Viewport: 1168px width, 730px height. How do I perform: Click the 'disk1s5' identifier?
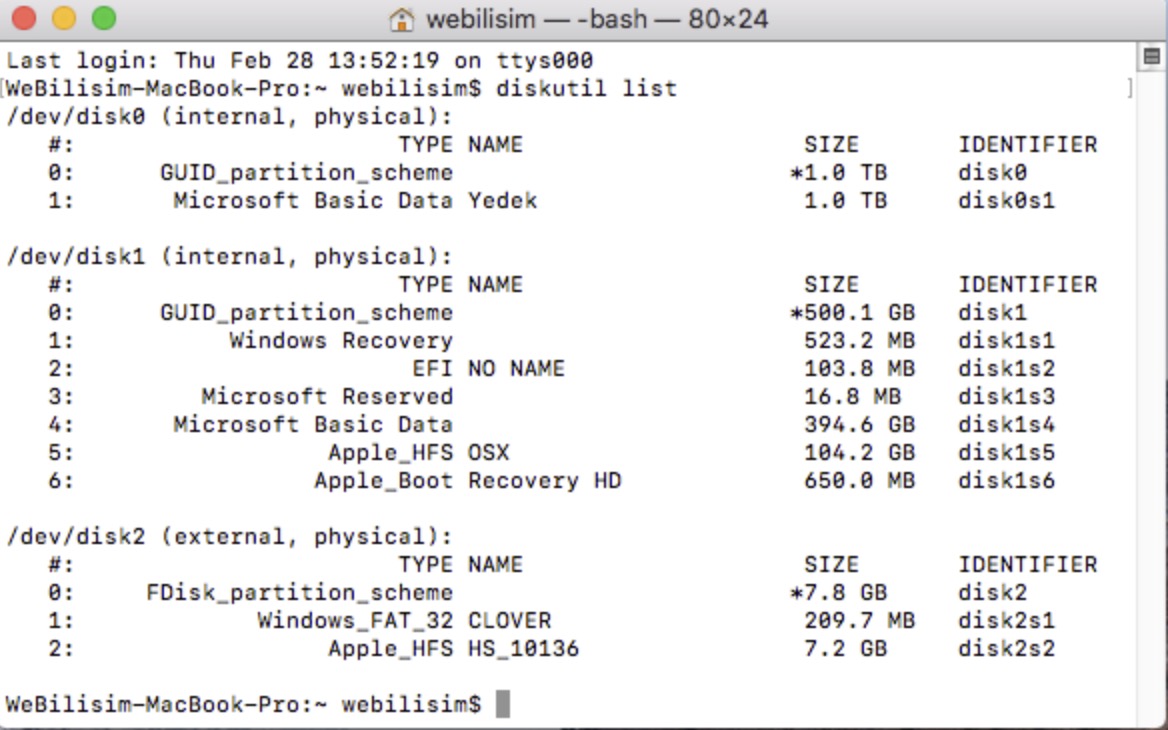pyautogui.click(x=1006, y=453)
